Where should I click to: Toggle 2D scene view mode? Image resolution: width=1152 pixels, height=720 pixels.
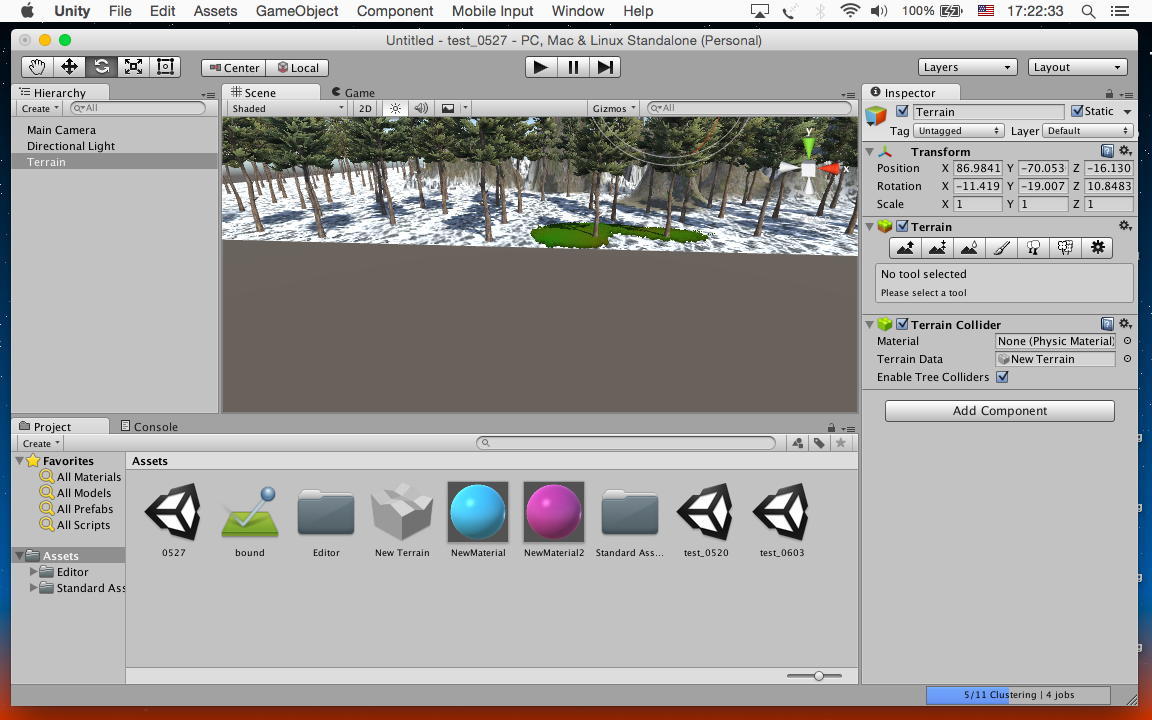pyautogui.click(x=365, y=108)
